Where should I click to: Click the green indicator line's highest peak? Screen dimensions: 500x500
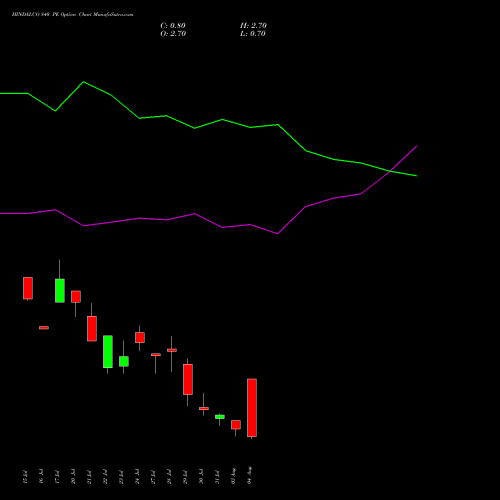(x=83, y=82)
